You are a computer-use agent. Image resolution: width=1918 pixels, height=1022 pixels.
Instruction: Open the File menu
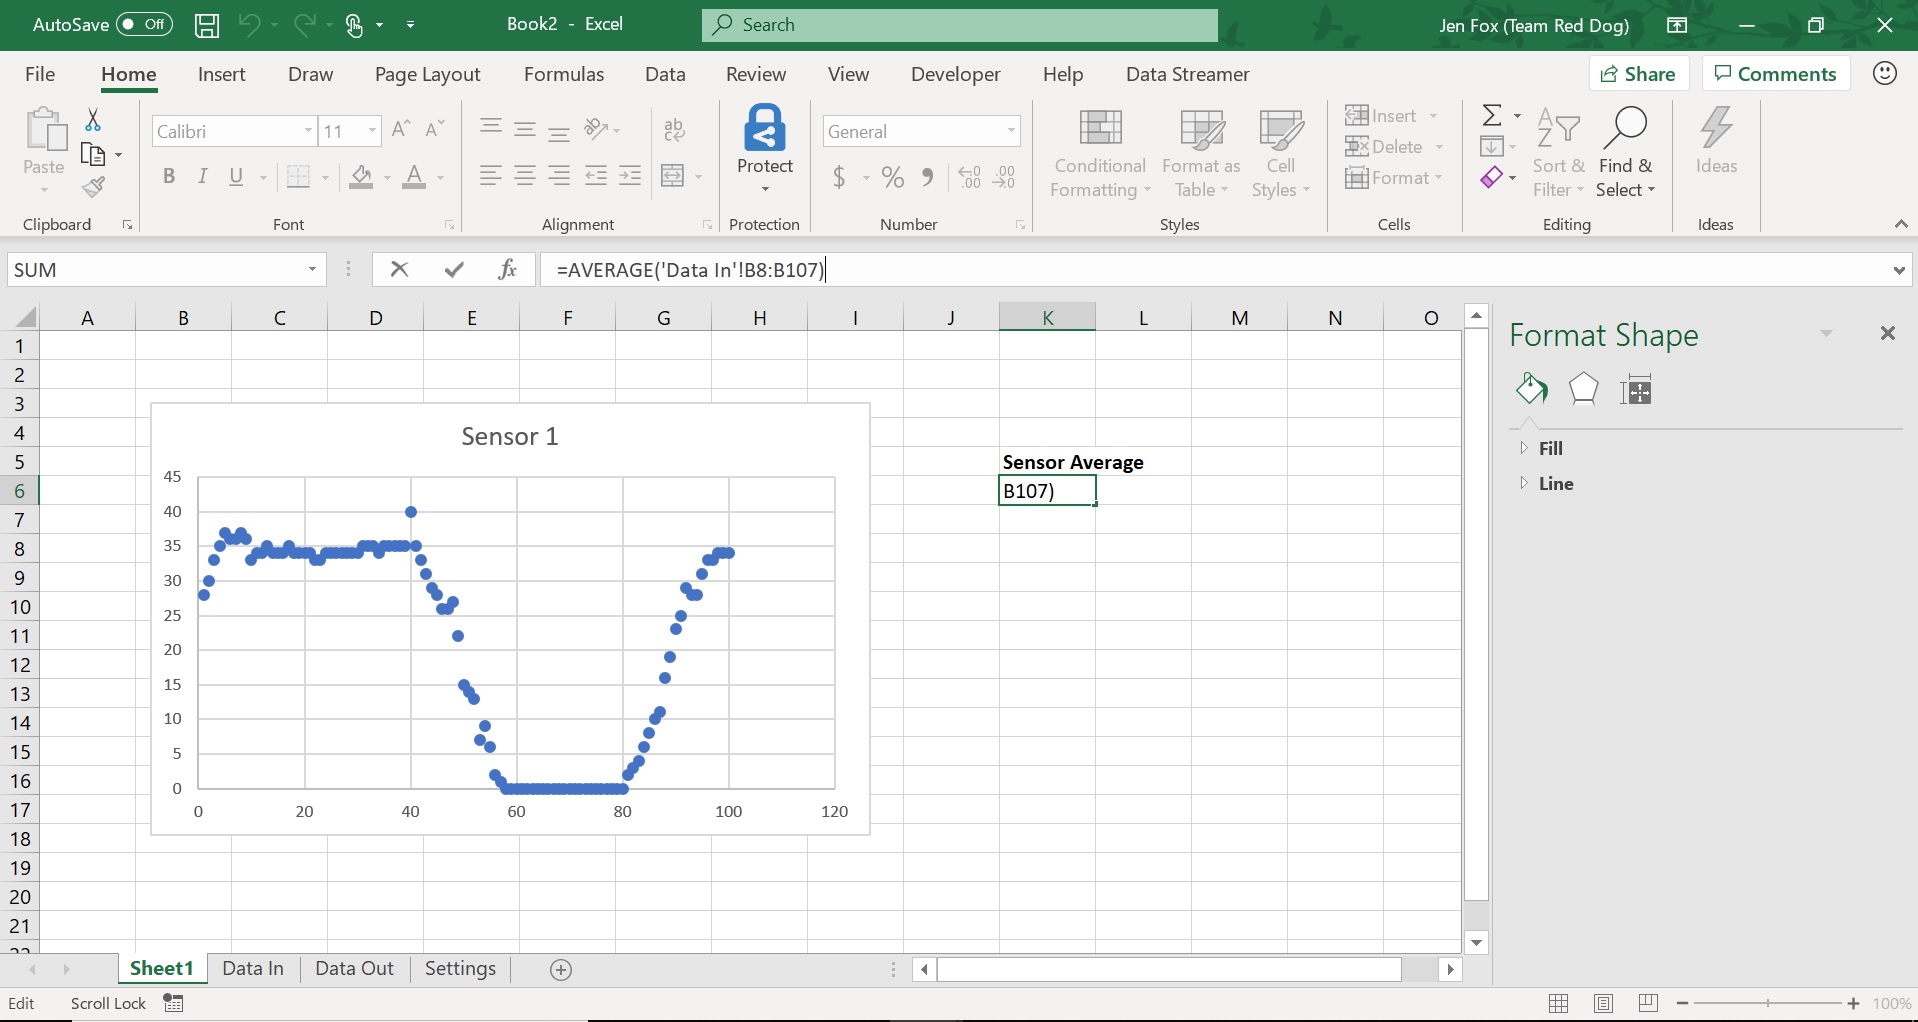tap(40, 74)
